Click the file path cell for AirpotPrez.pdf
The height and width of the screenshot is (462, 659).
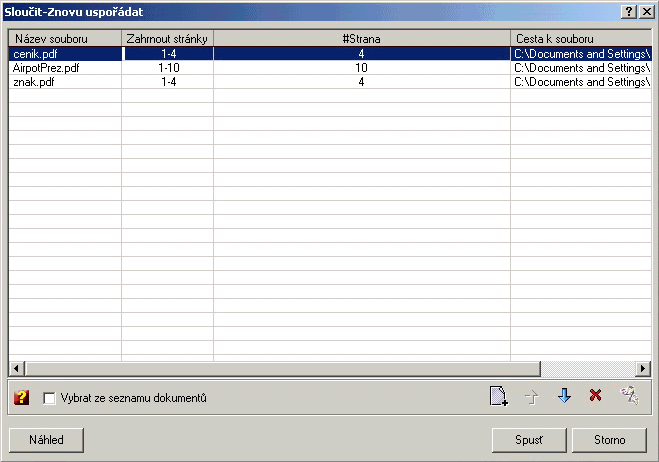coord(581,68)
